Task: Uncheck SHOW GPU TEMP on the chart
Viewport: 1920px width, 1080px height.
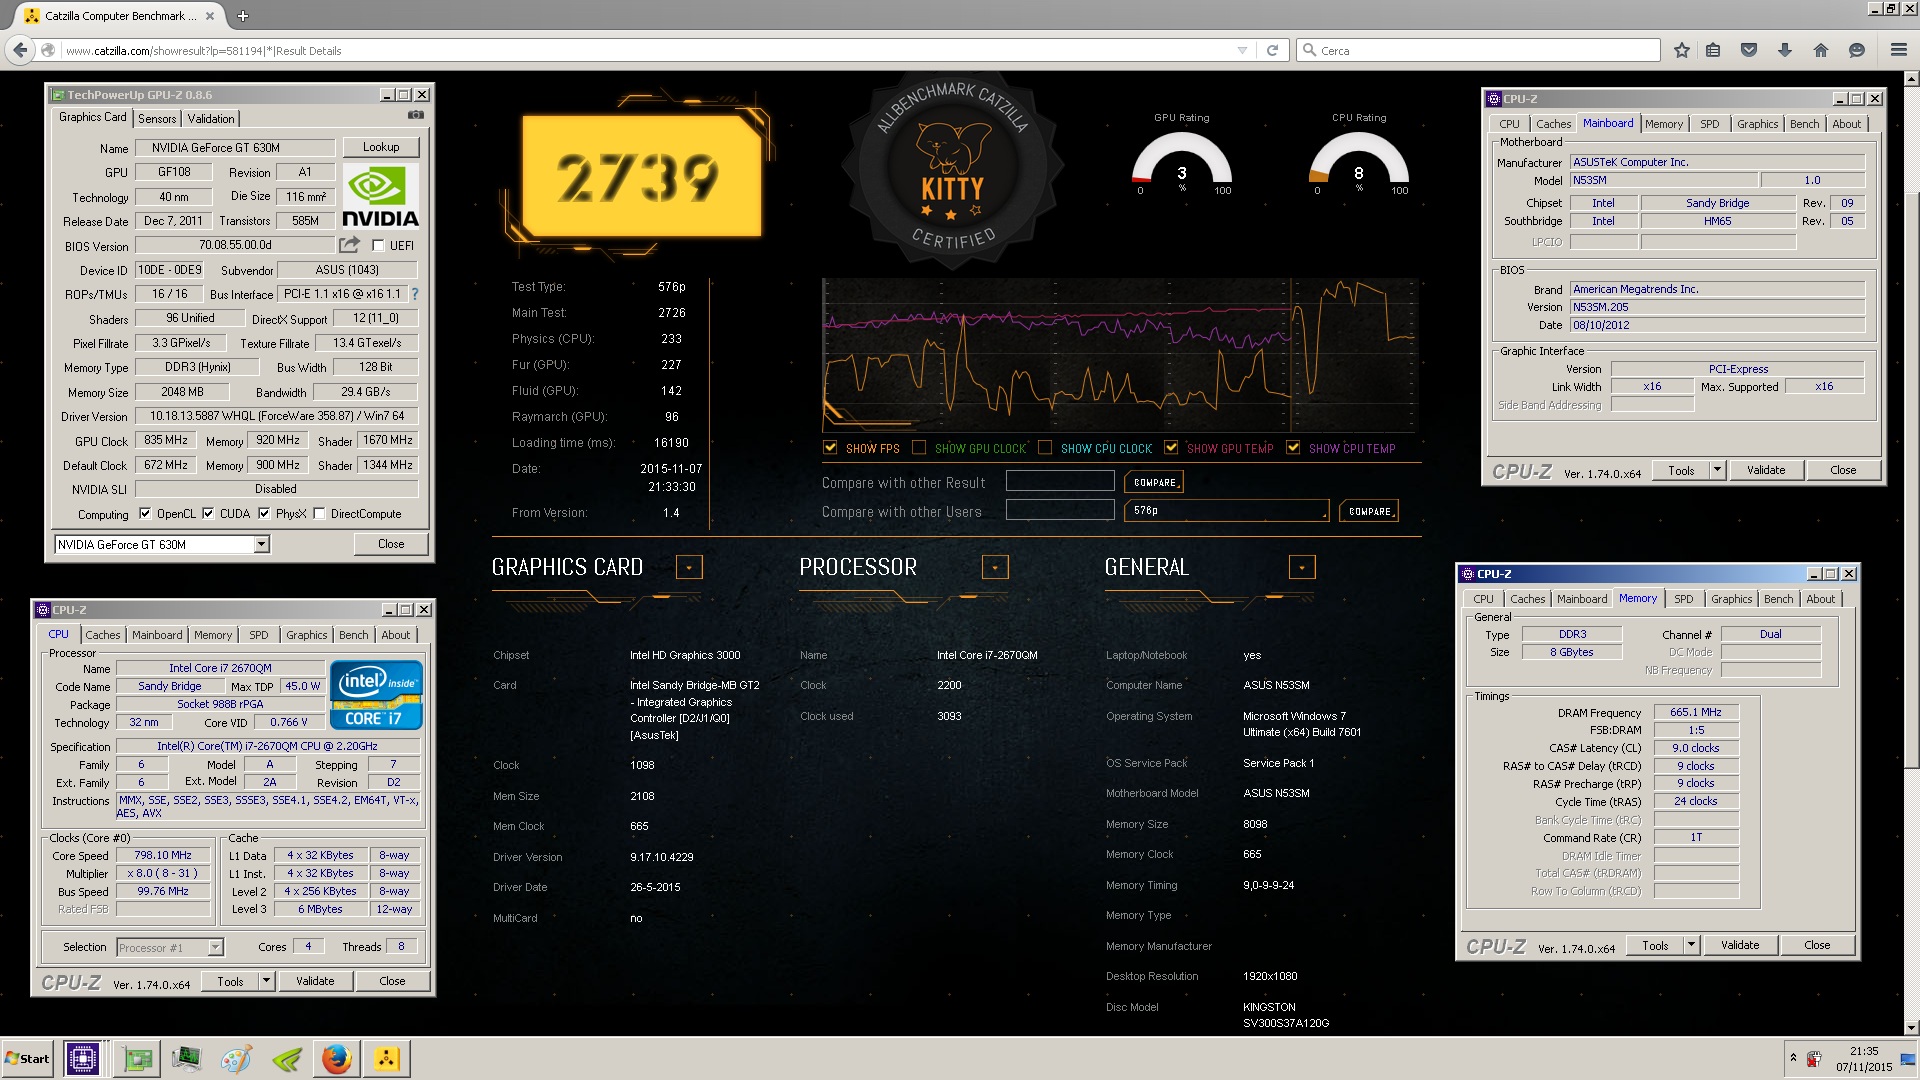Action: coord(1171,448)
